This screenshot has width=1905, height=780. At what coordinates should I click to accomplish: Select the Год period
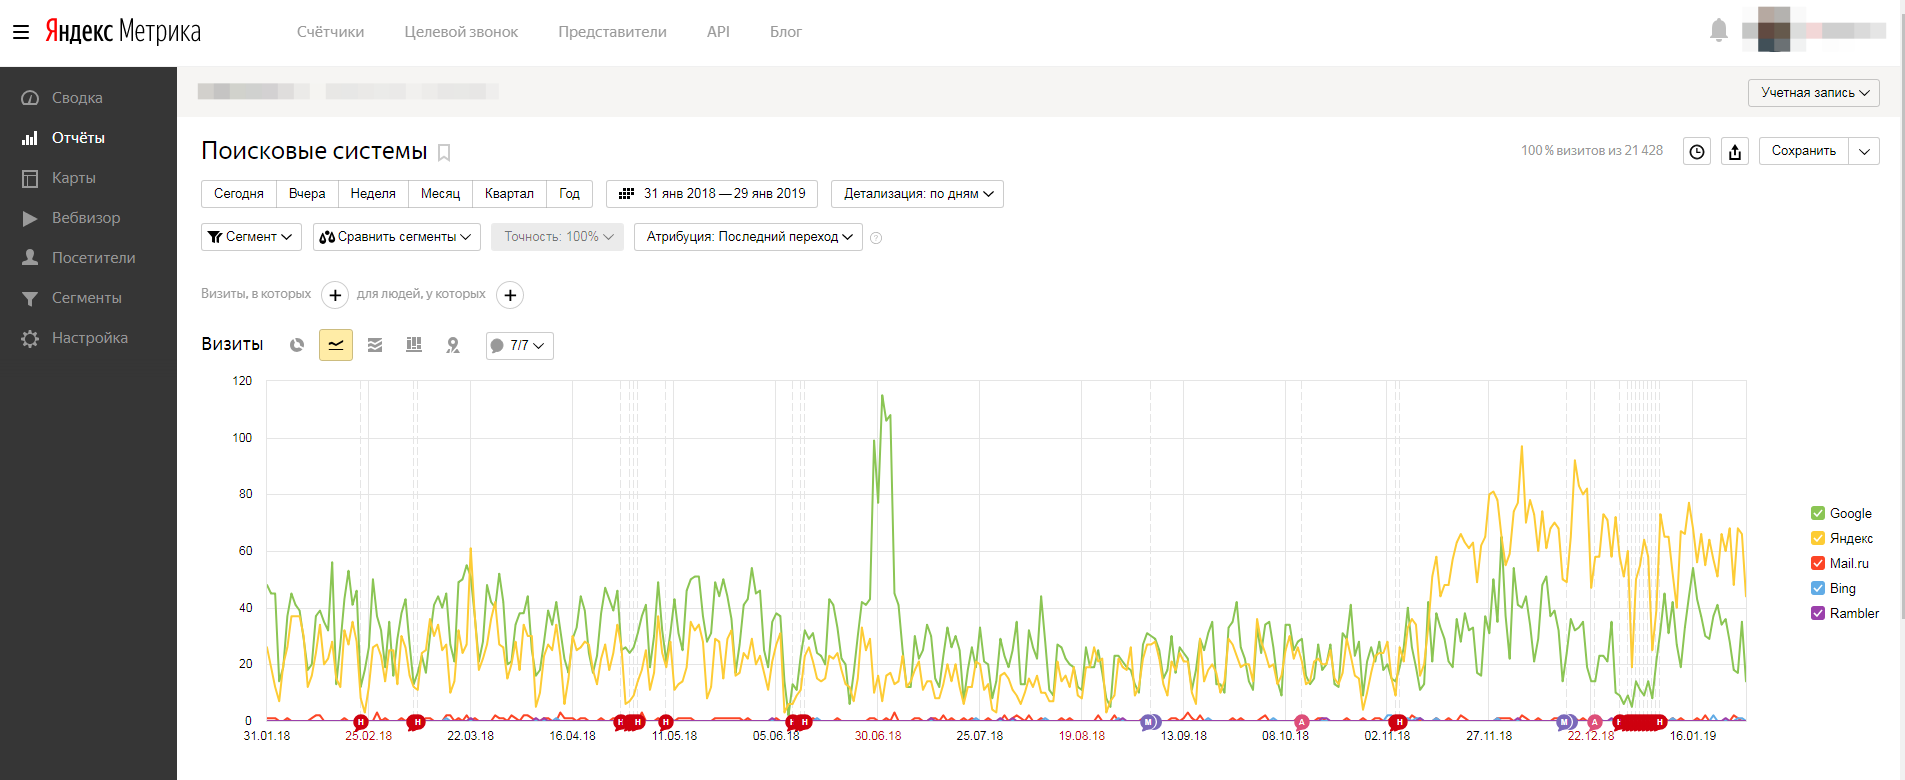[x=569, y=194]
